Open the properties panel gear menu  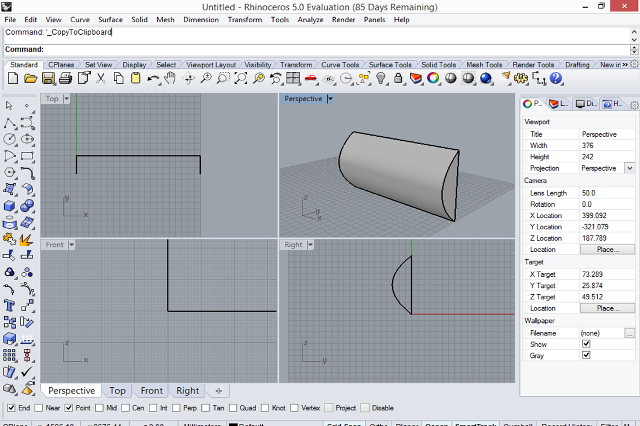634,105
